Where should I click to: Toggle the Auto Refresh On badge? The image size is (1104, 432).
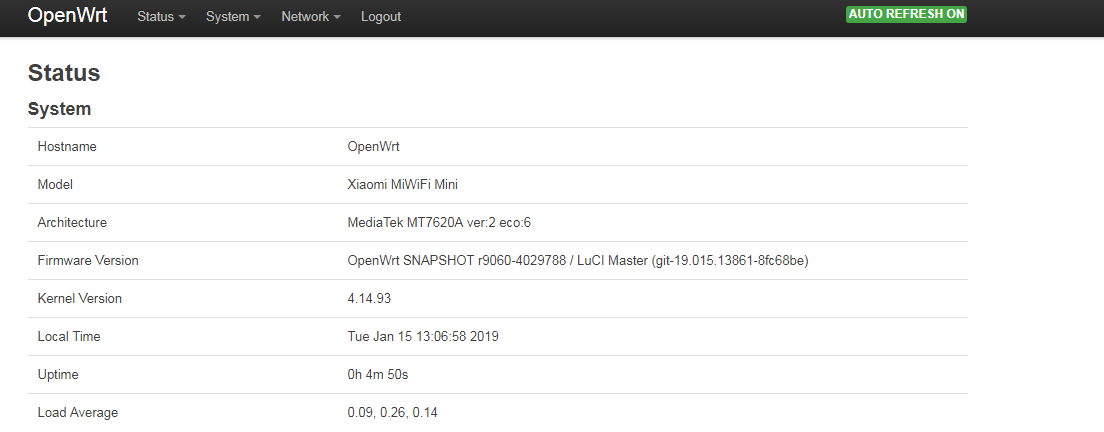(906, 14)
